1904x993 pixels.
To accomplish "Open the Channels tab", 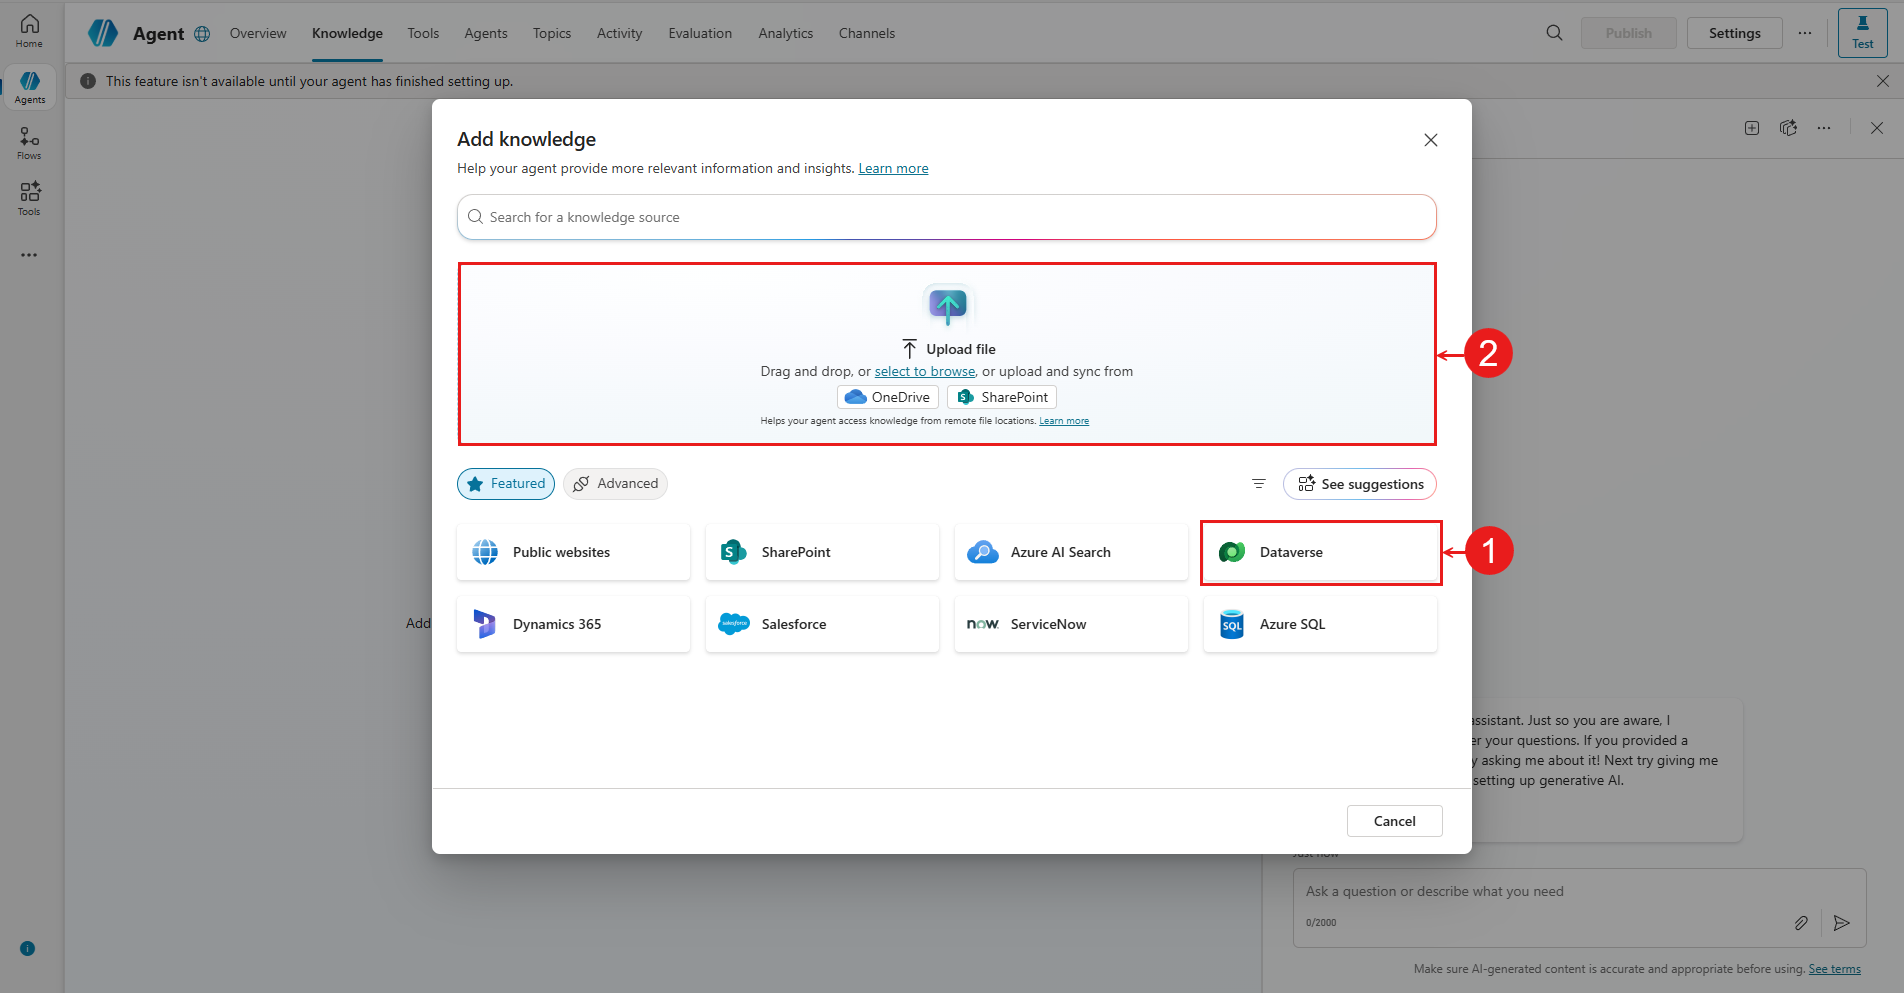I will pyautogui.click(x=867, y=33).
